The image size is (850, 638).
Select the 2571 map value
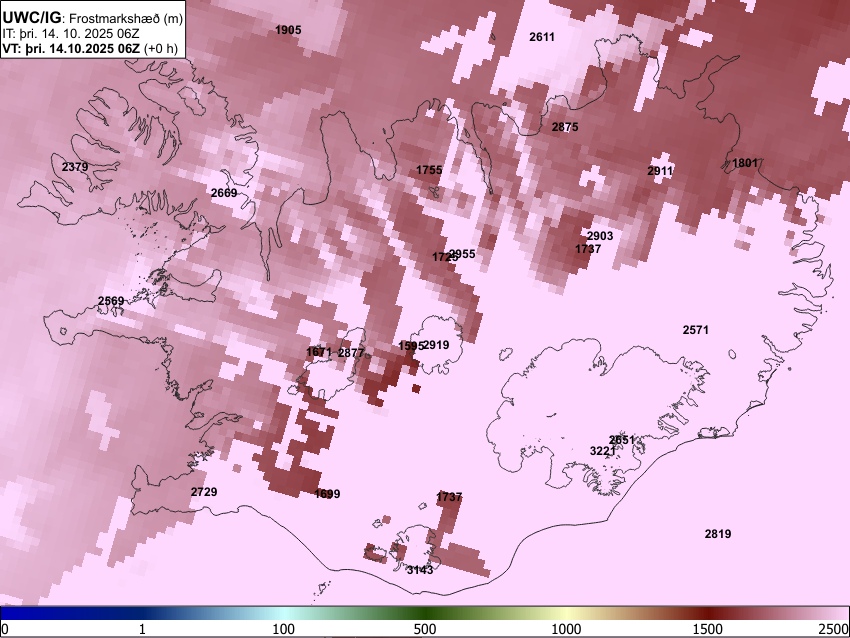[x=696, y=330]
